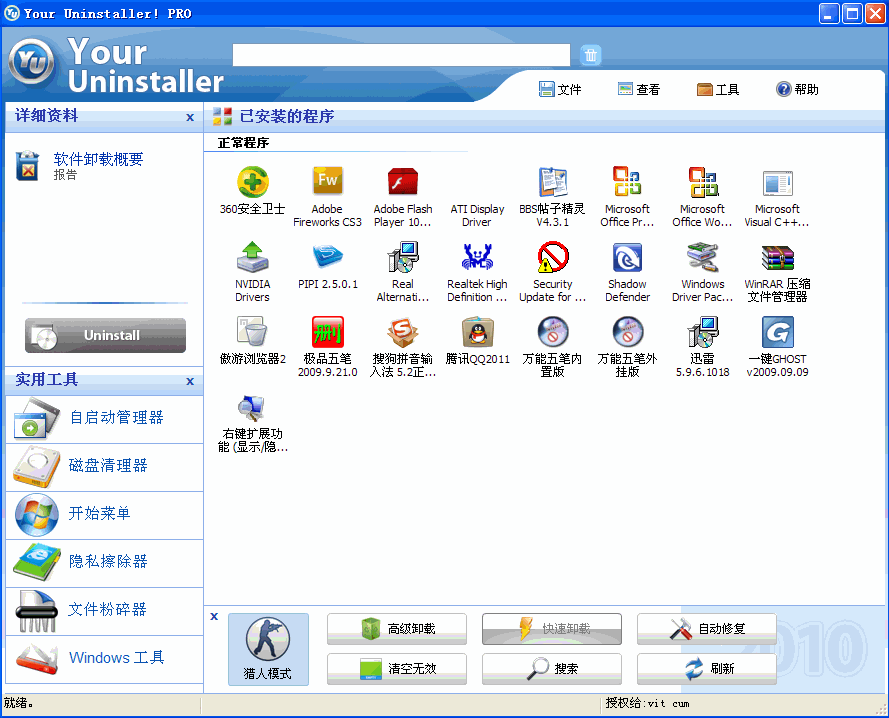The height and width of the screenshot is (718, 889).
Task: Click the 刷新 button
Action: click(x=706, y=669)
